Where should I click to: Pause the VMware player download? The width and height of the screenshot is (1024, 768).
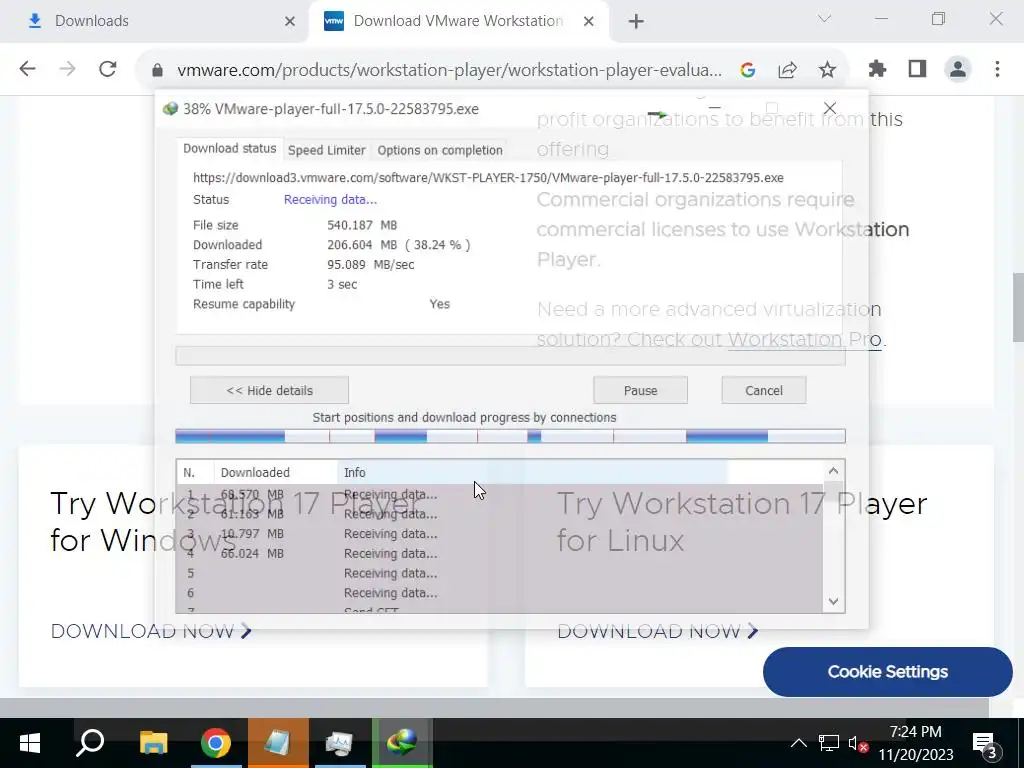pos(640,391)
